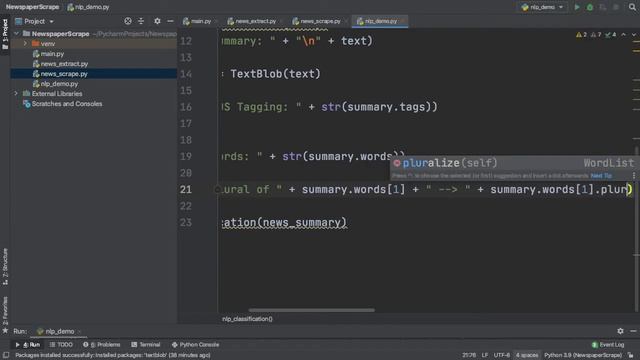Image resolution: width=640 pixels, height=360 pixels.
Task: Open the Python Console tool window
Action: [x=196, y=345]
